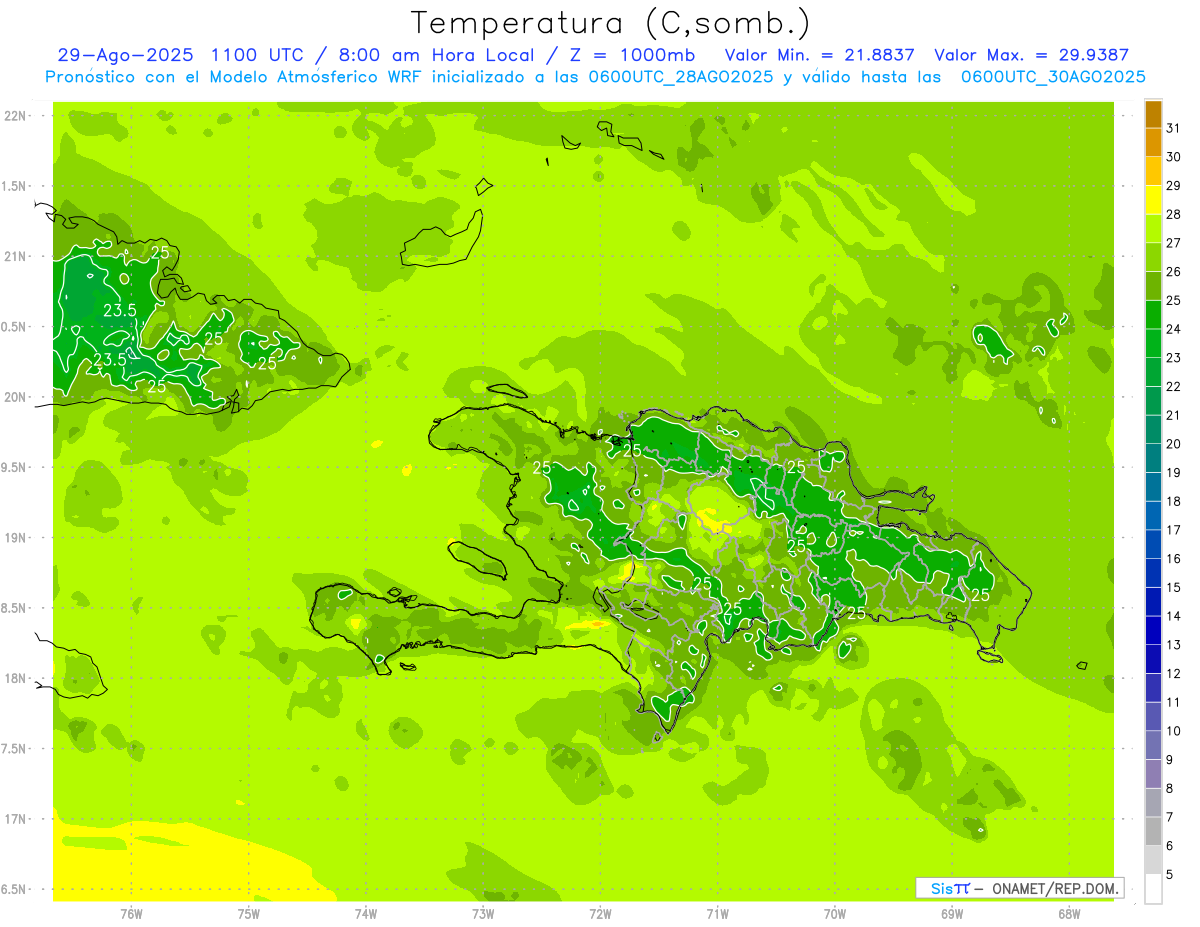Click the 69W longitude axis label
This screenshot has height=927, width=1200.
click(951, 913)
